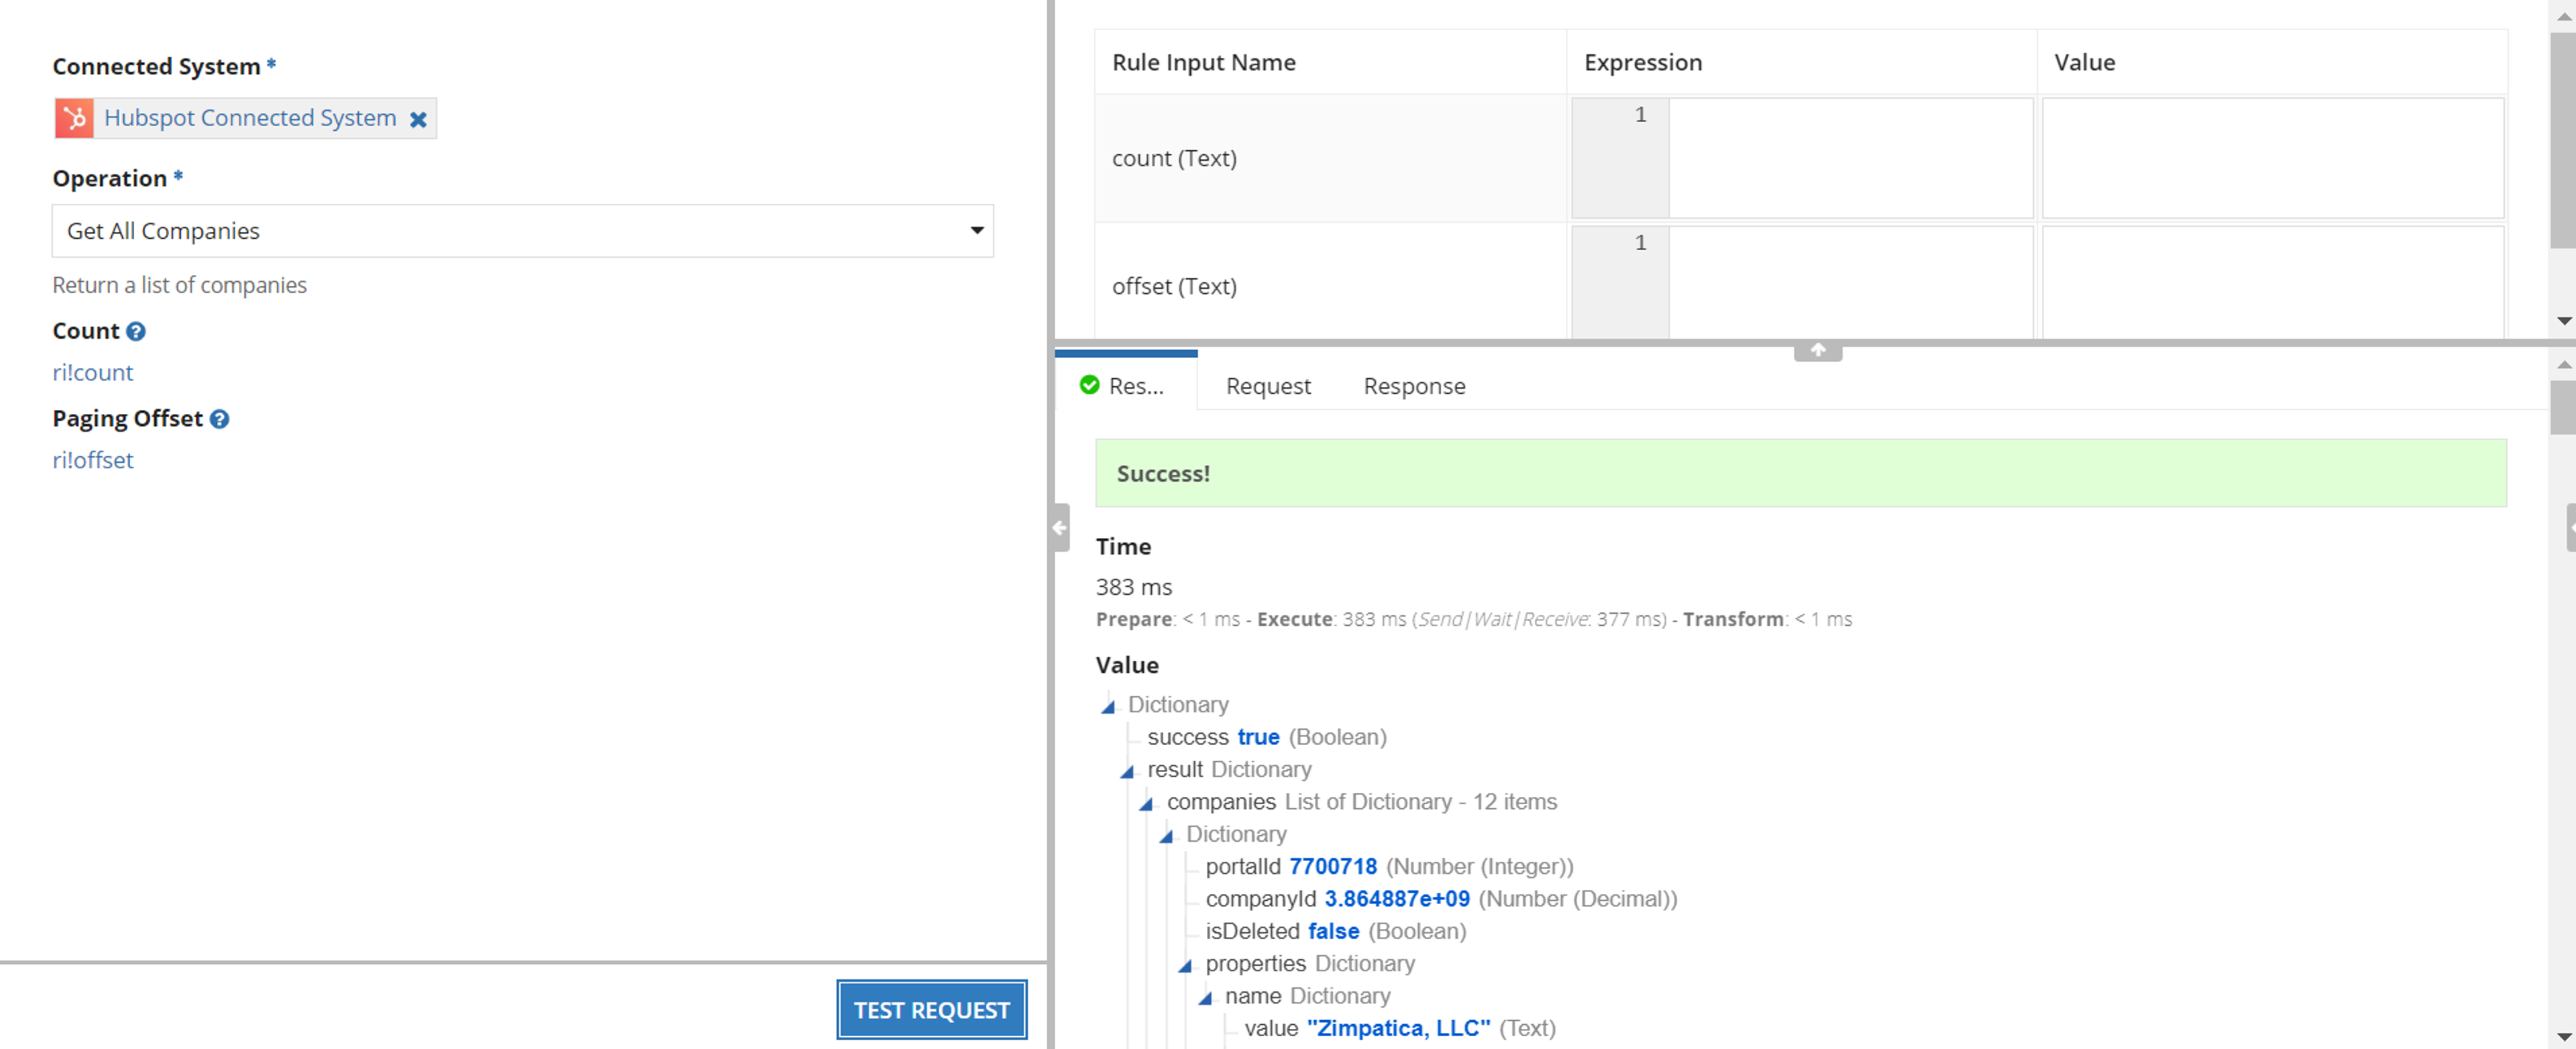The height and width of the screenshot is (1049, 2576).
Task: Open the Operation dropdown
Action: (522, 231)
